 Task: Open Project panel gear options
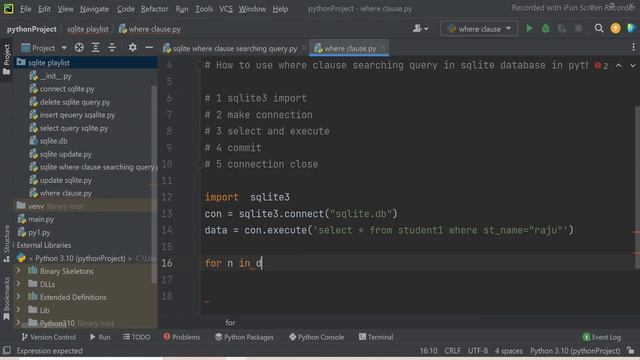click(132, 48)
